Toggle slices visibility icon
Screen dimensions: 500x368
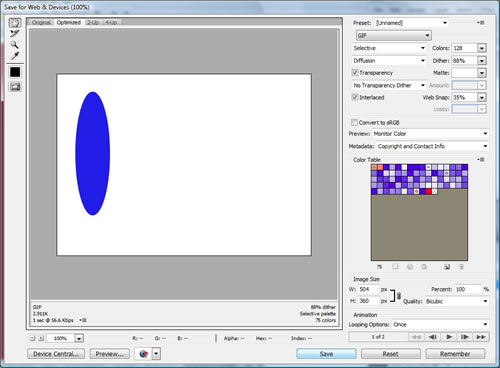pyautogui.click(x=15, y=87)
